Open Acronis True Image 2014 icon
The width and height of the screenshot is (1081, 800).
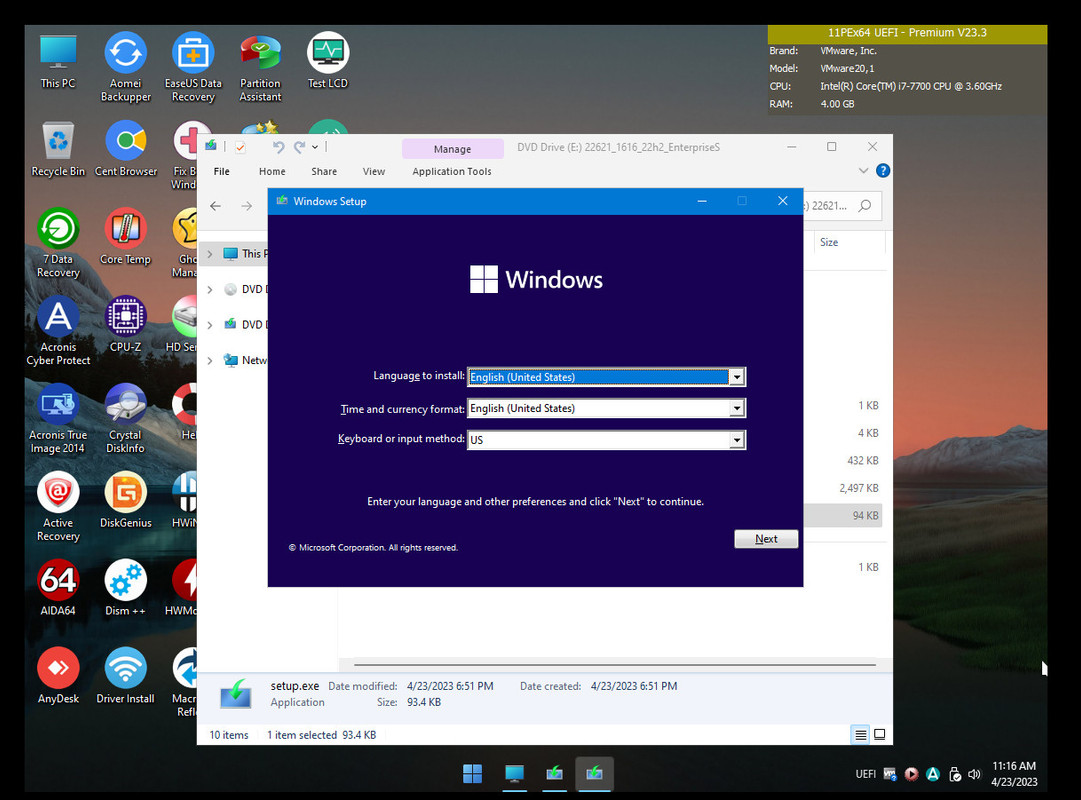[x=58, y=419]
